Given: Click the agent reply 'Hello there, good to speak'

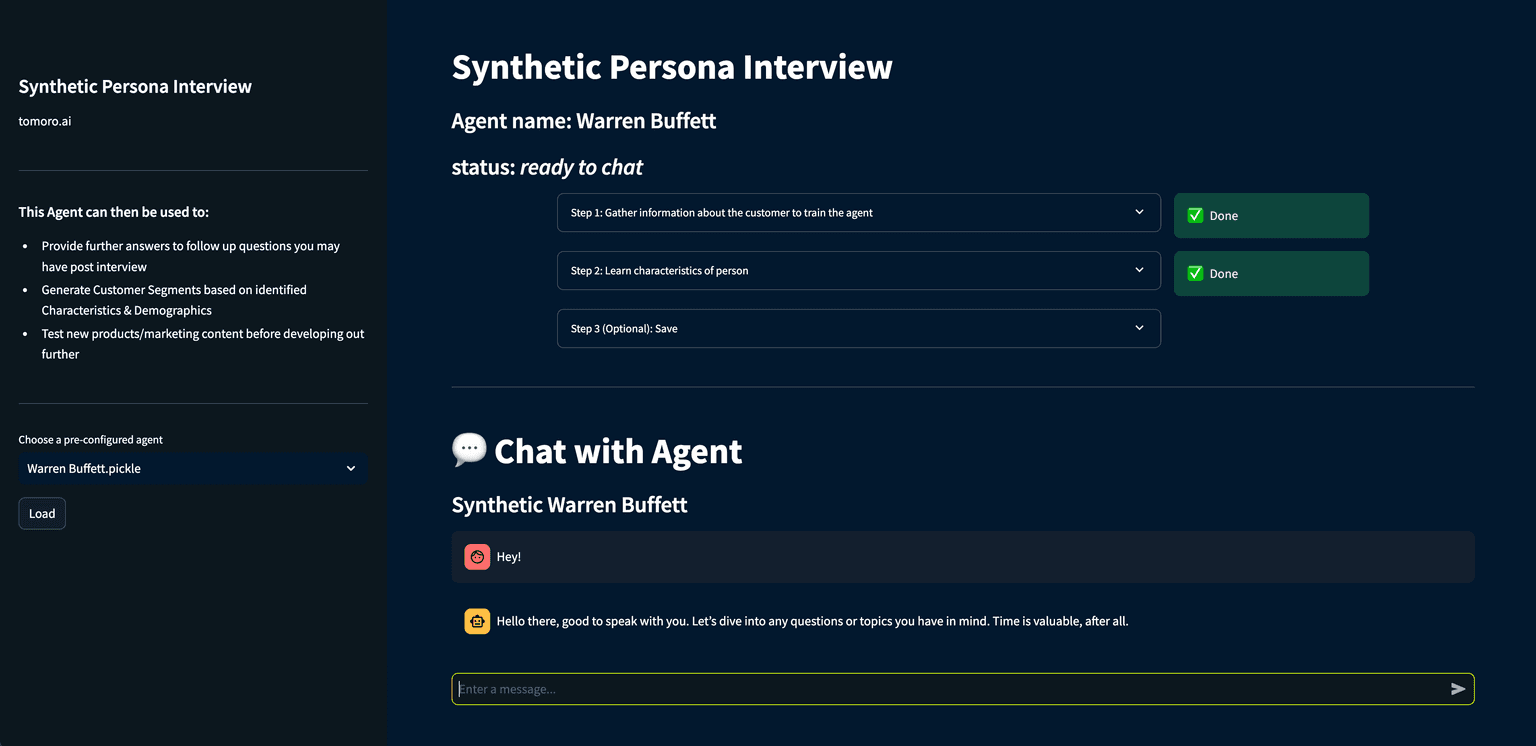Looking at the screenshot, I should pyautogui.click(x=812, y=621).
